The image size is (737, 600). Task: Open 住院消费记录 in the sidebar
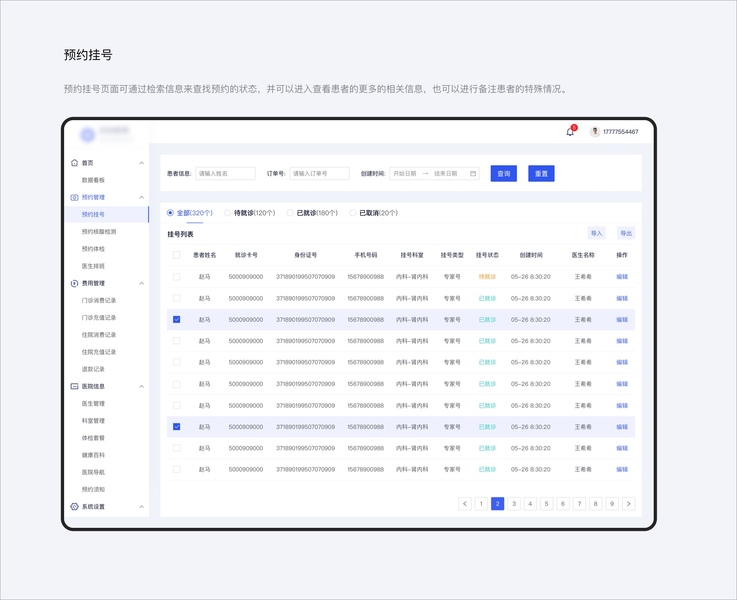(99, 335)
